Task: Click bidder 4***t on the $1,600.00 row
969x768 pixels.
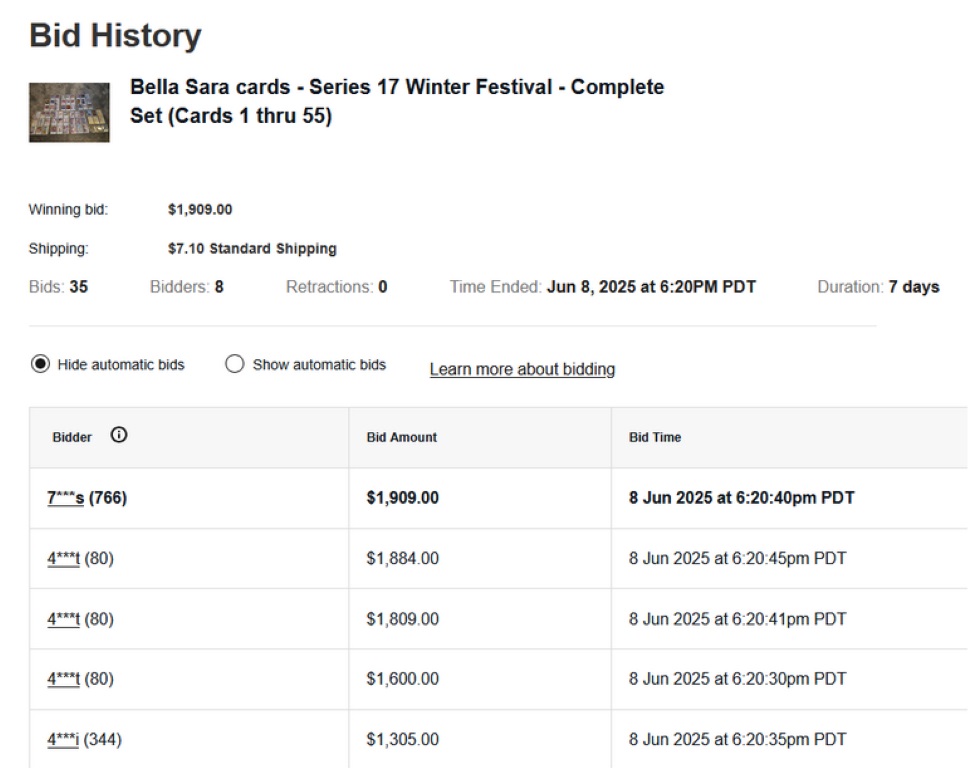Action: (x=63, y=679)
